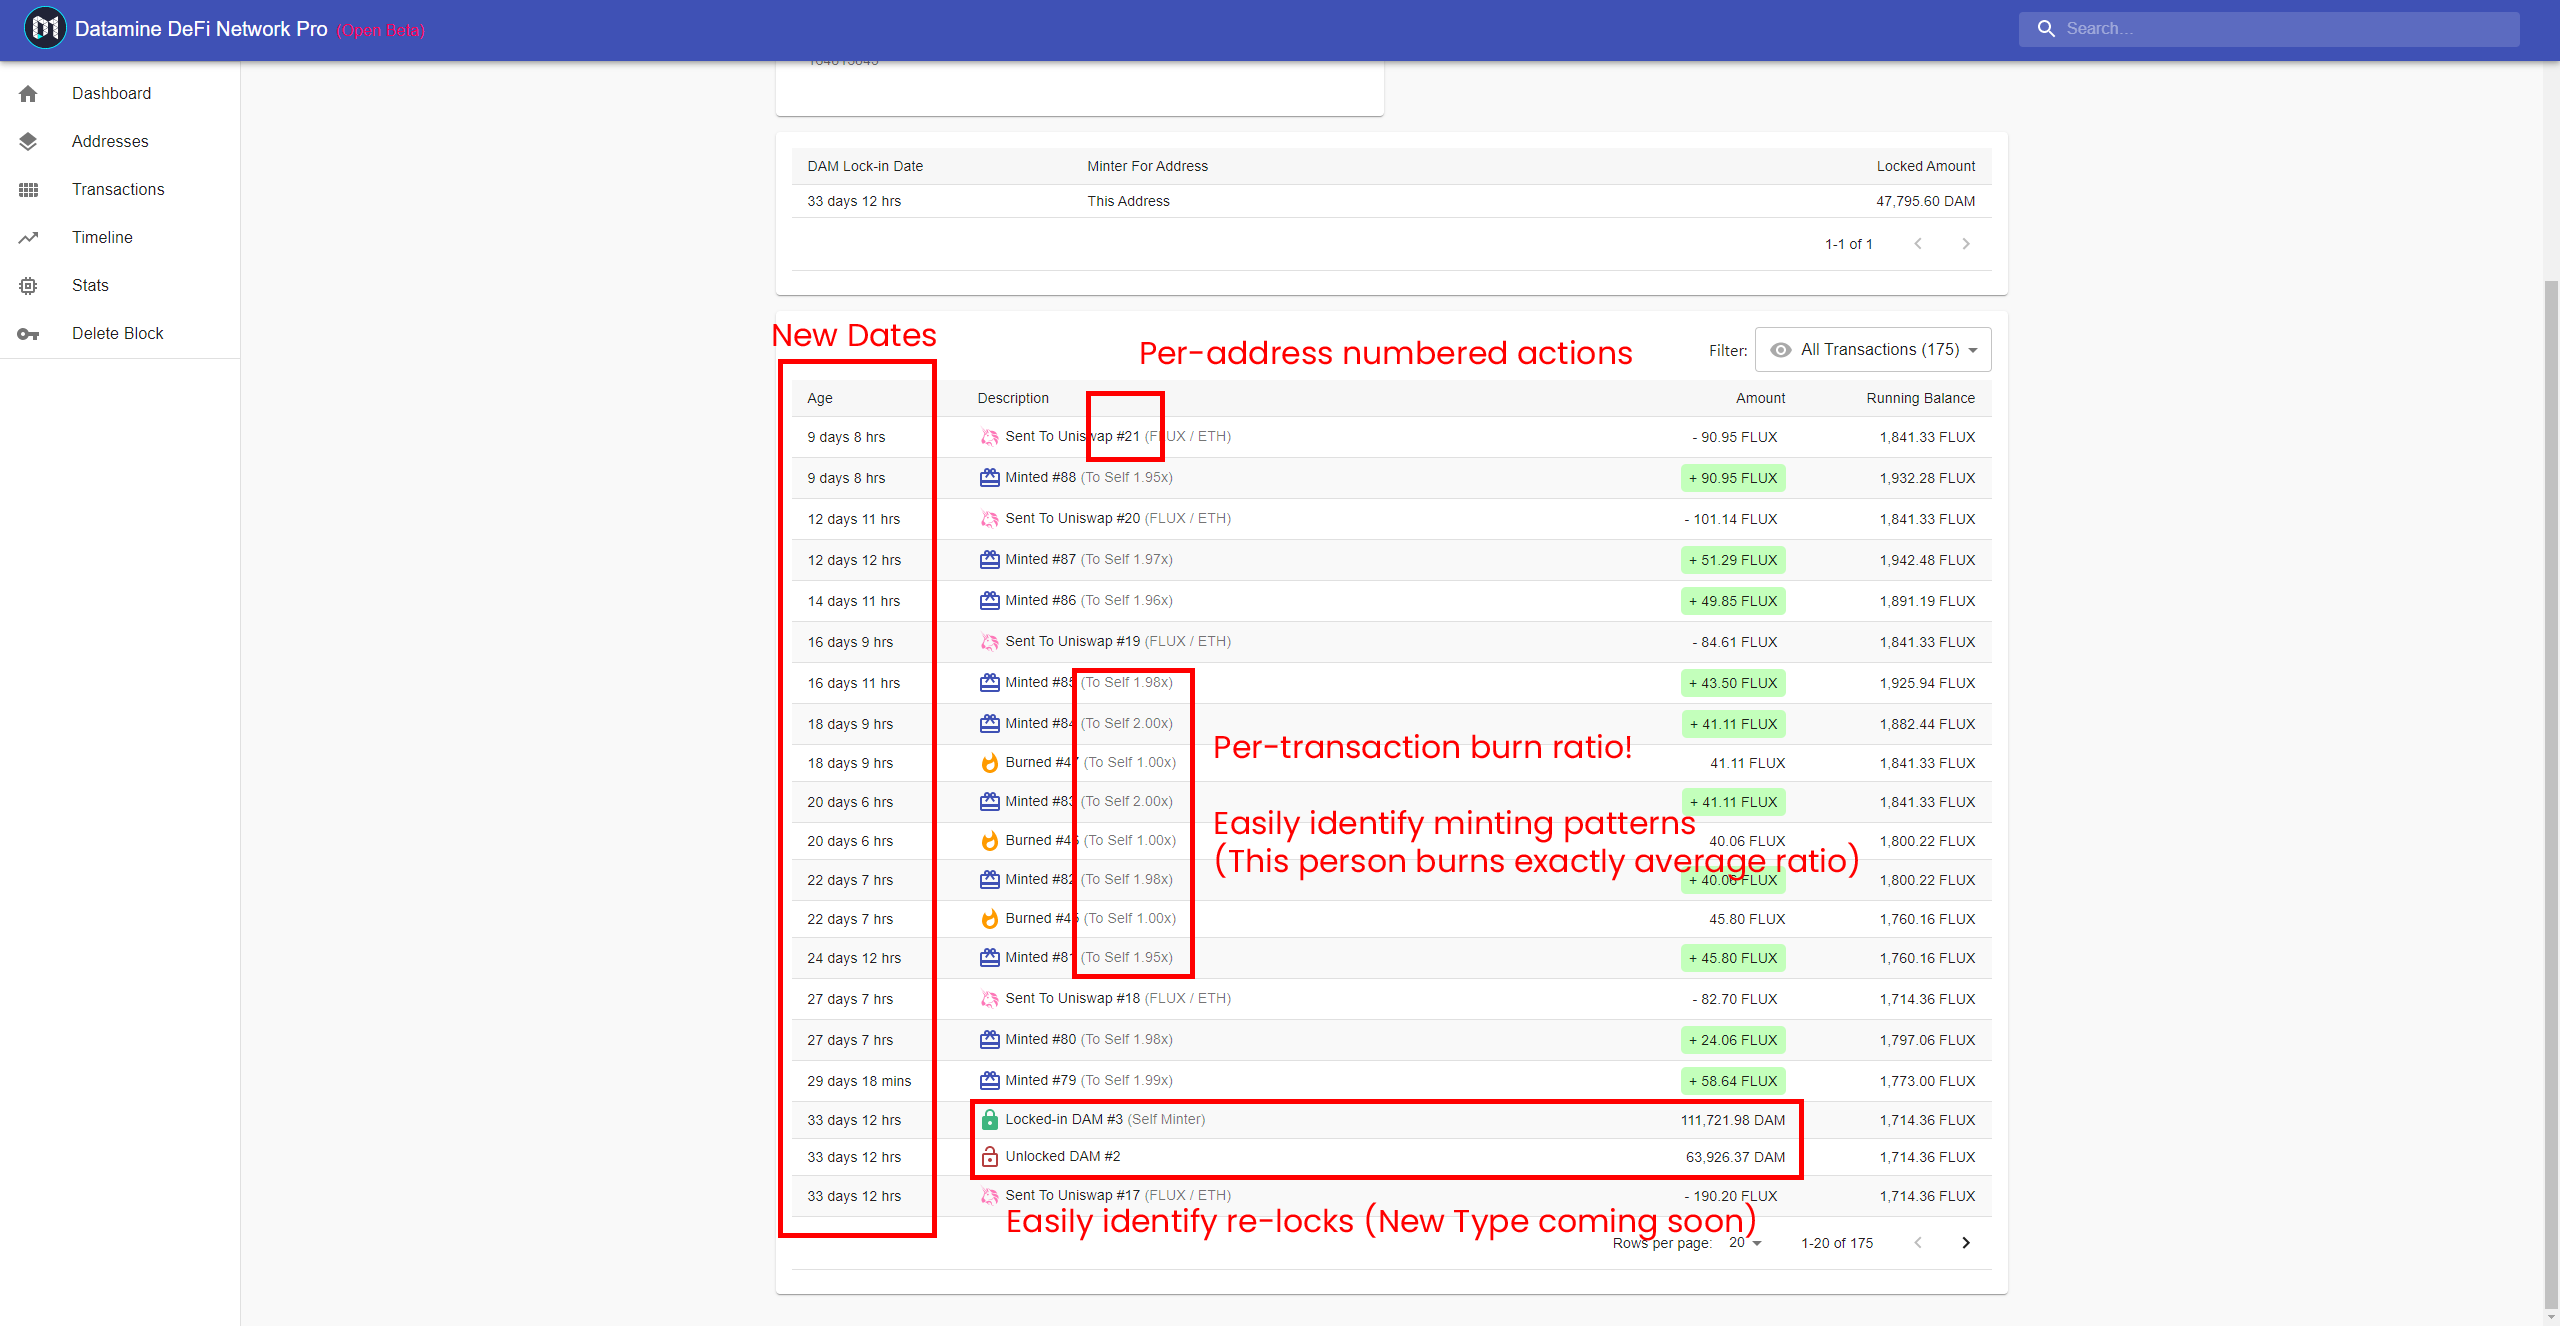Click the mint icon for Minted #80
This screenshot has width=2560, height=1326.
pos(989,1040)
